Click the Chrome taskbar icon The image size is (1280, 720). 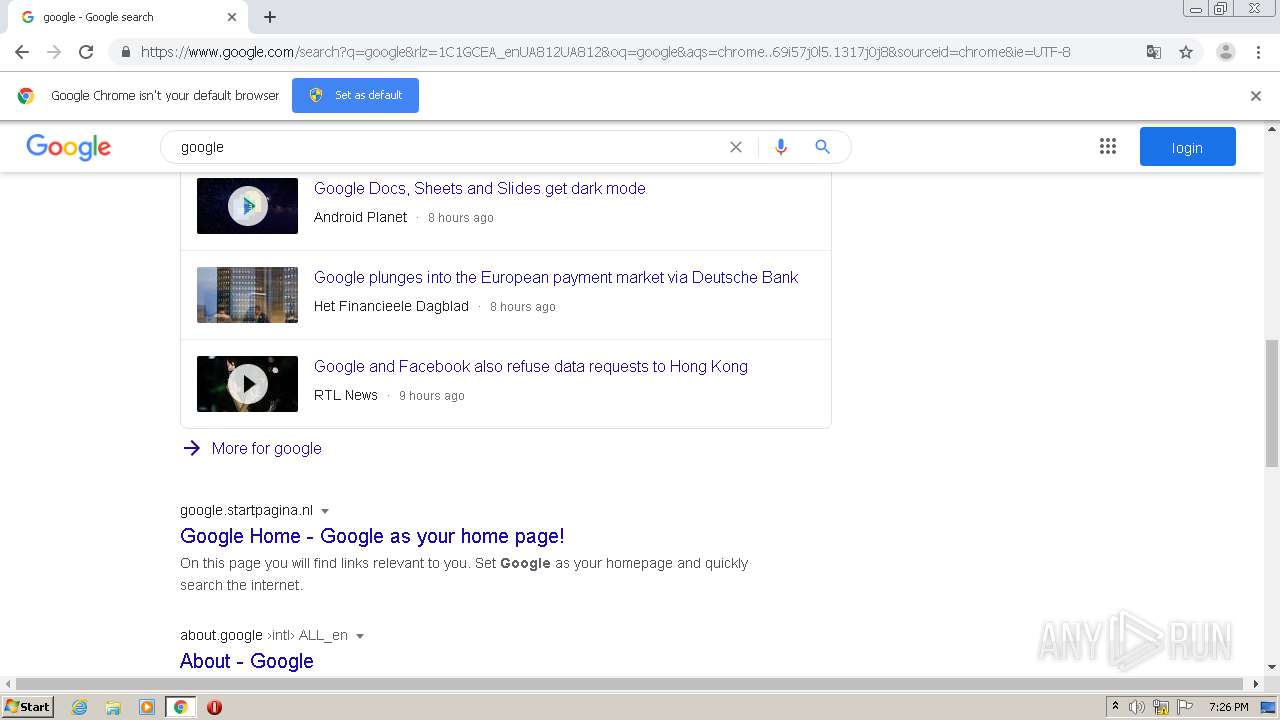[180, 707]
